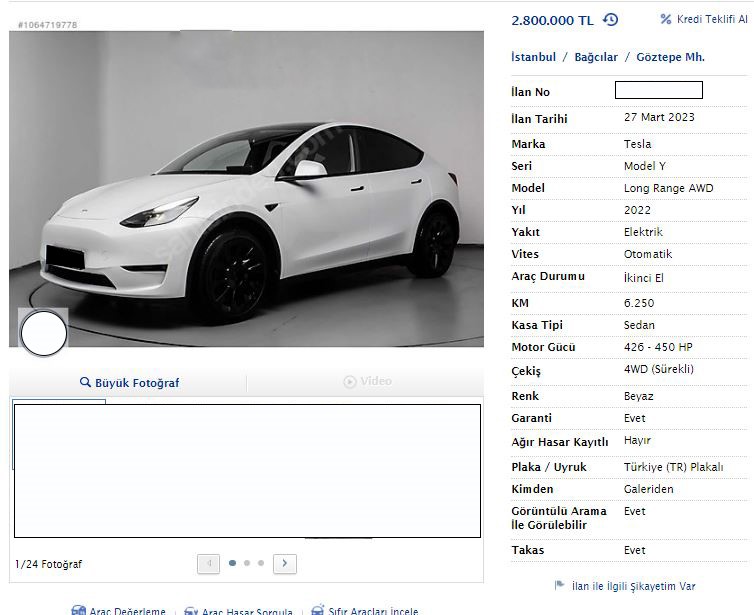
Task: Select the third photo pagination dot
Action: pyautogui.click(x=261, y=563)
